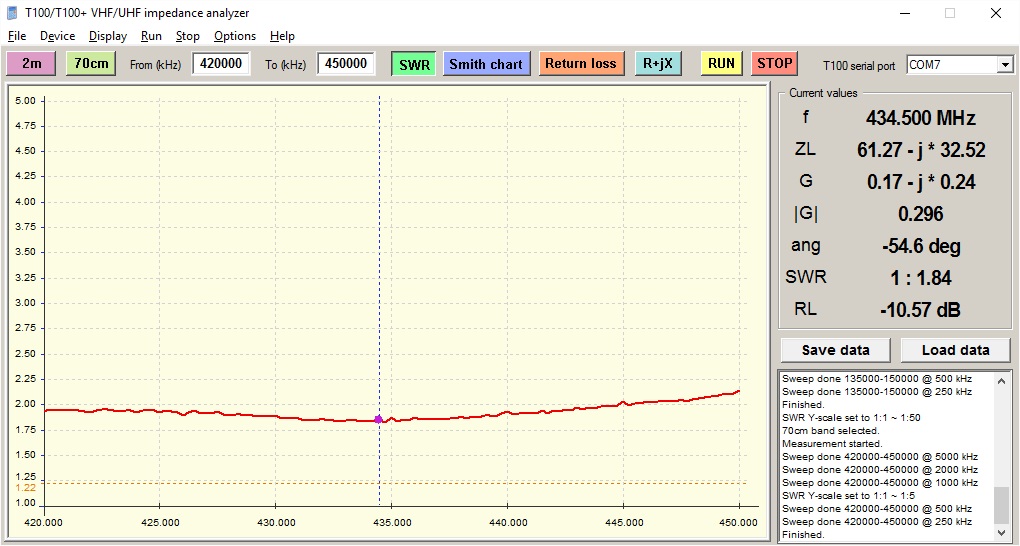
Task: Open the Options menu
Action: click(x=235, y=36)
